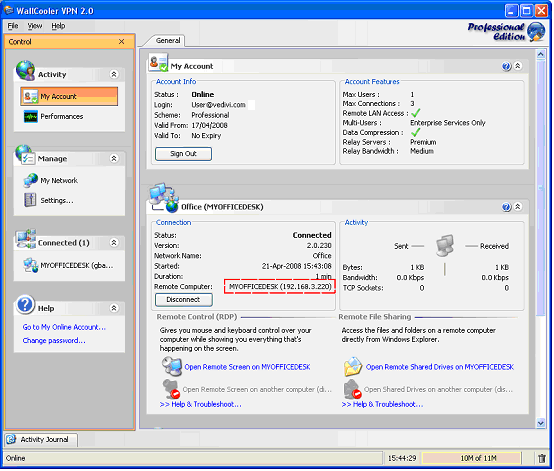This screenshot has height=471, width=554.
Task: Open help for Office (MYOFFICEDESK) panel
Action: point(506,207)
